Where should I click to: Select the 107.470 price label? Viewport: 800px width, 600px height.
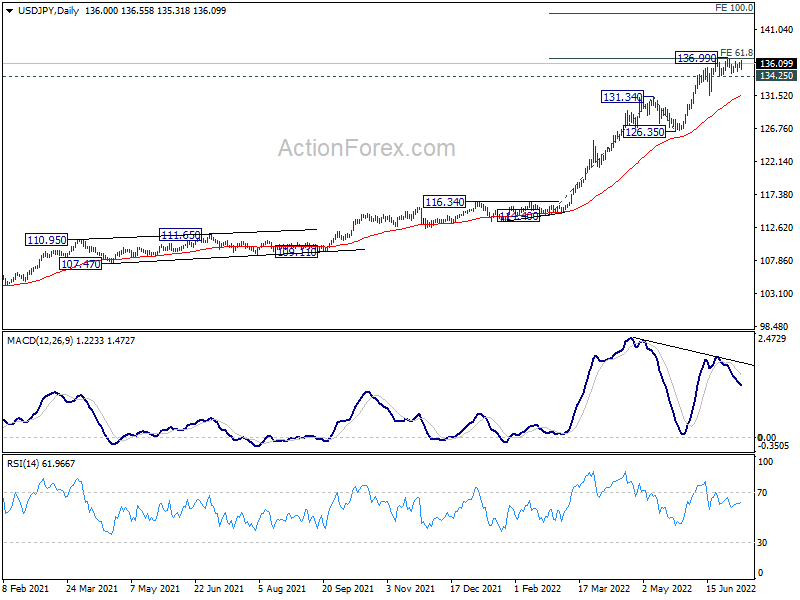coord(81,264)
